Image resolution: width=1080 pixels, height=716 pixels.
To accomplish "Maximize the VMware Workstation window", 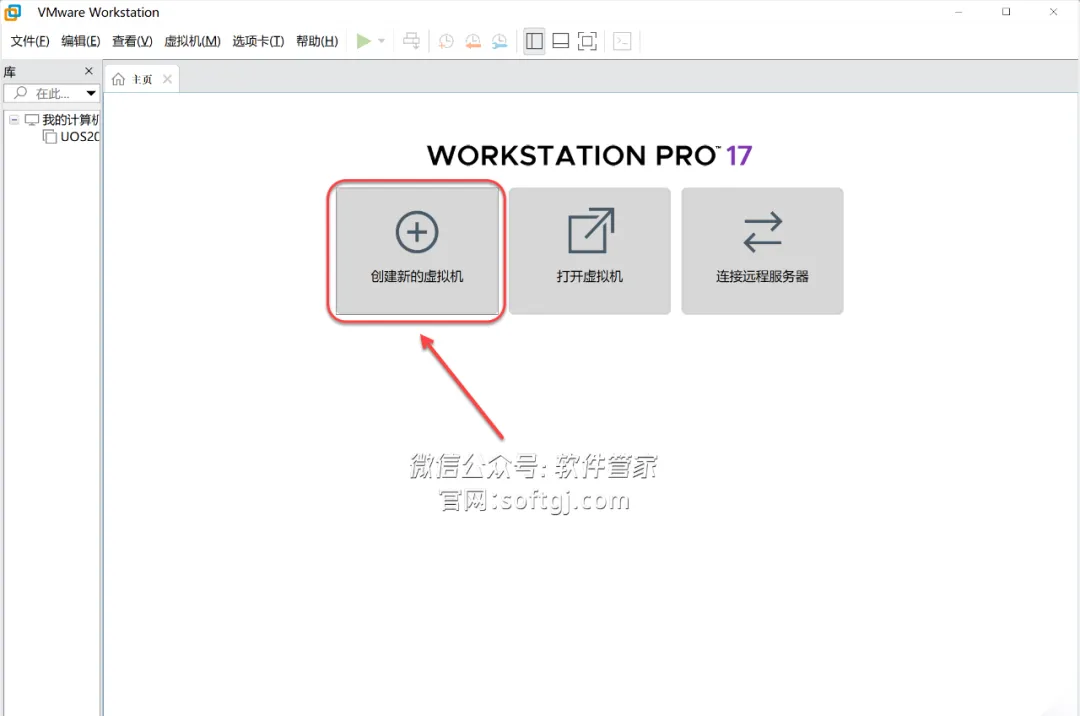I will tap(1006, 12).
